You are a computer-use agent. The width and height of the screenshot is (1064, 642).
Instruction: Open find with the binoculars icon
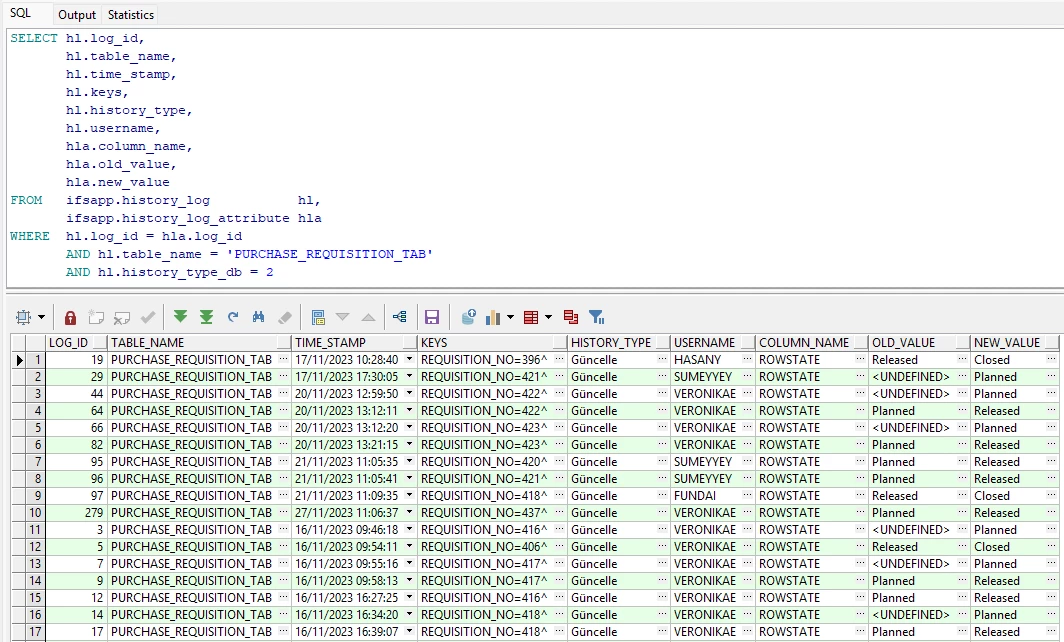(x=259, y=317)
